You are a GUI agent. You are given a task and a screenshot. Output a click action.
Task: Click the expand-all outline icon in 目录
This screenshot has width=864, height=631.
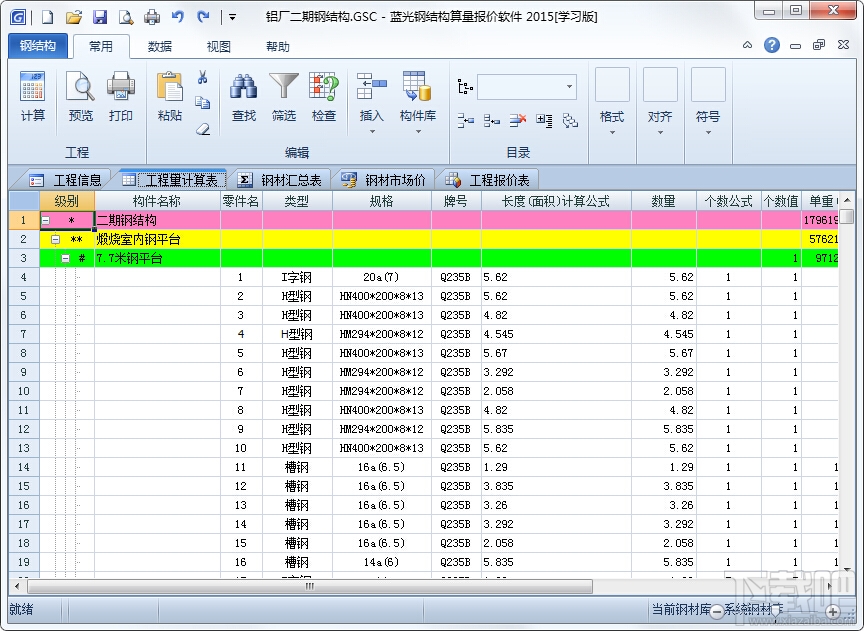[544, 120]
